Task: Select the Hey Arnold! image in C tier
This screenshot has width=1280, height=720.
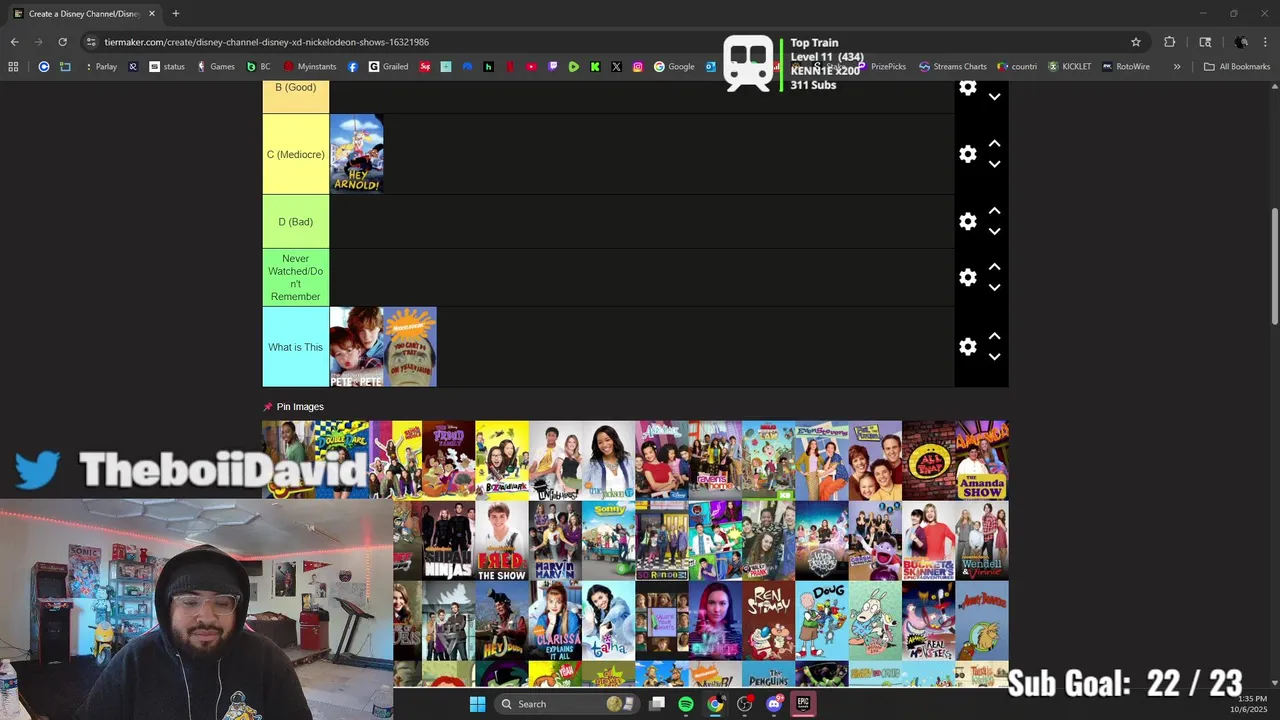Action: tap(356, 153)
